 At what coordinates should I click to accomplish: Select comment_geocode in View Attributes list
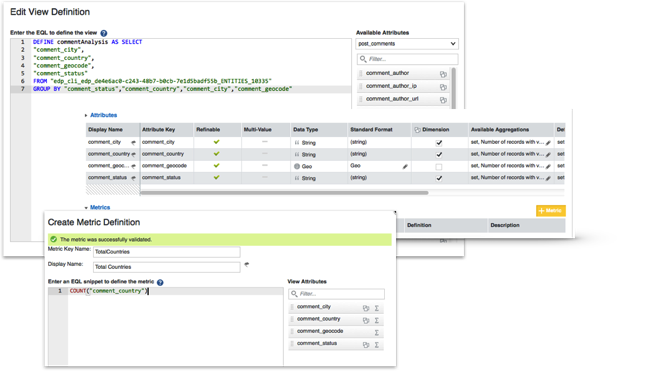[336, 331]
